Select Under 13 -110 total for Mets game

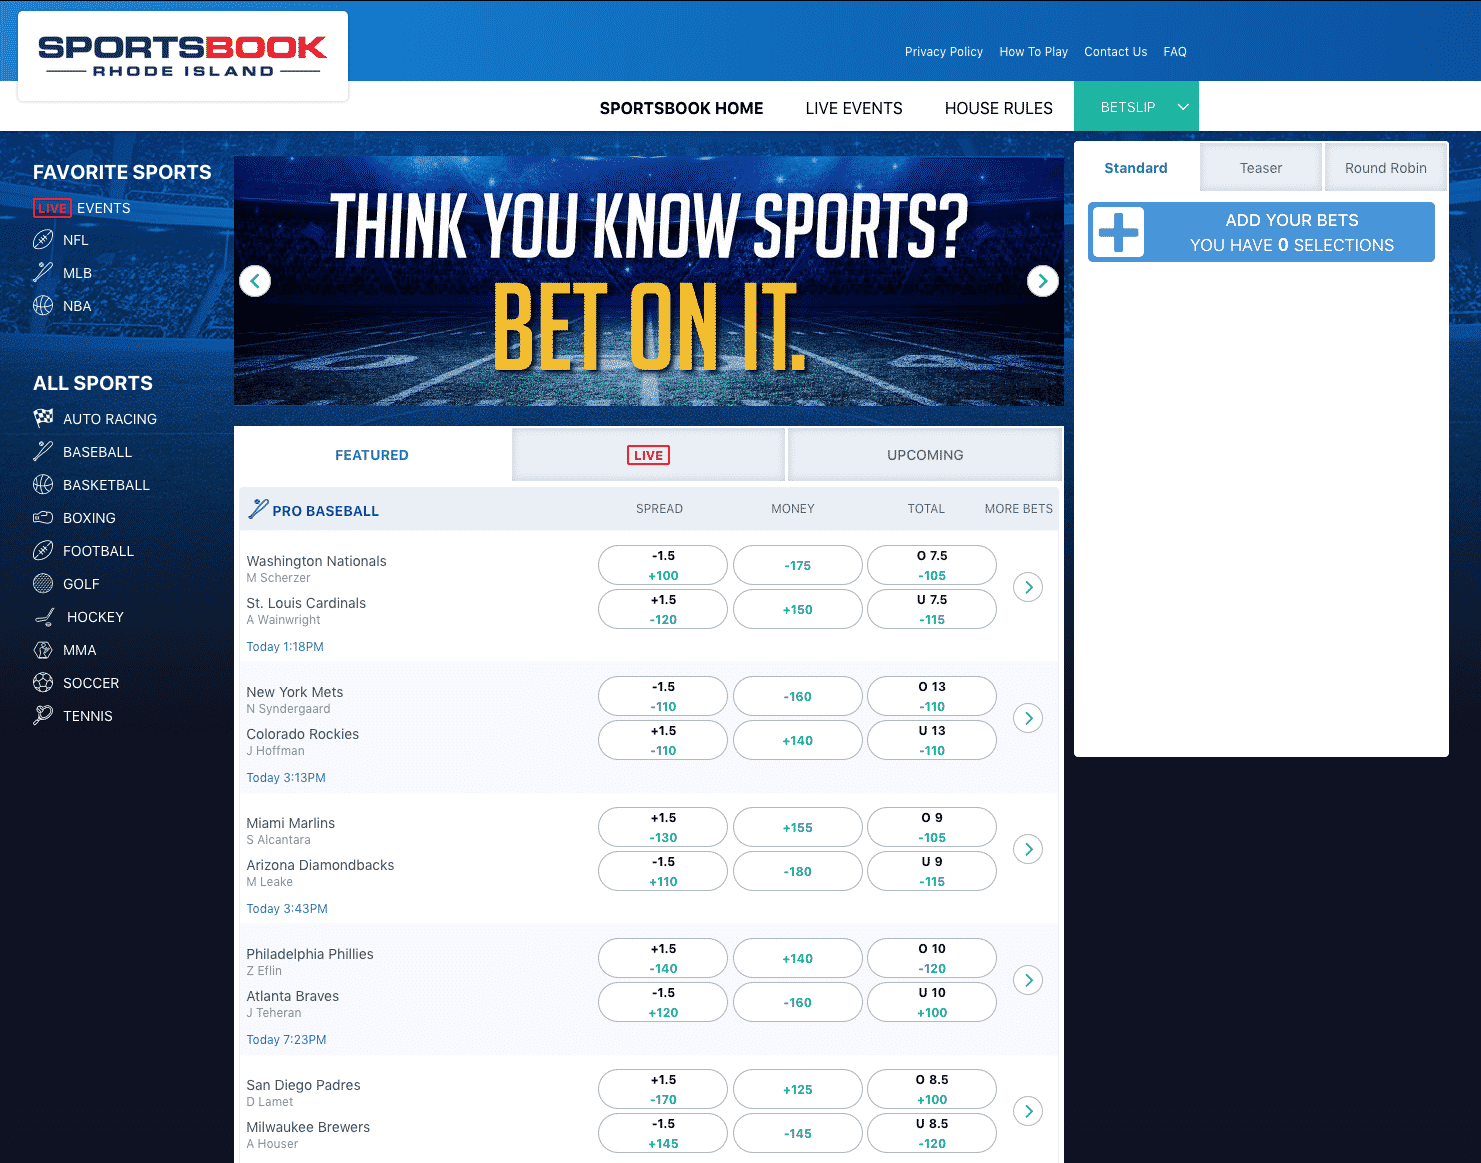tap(932, 740)
